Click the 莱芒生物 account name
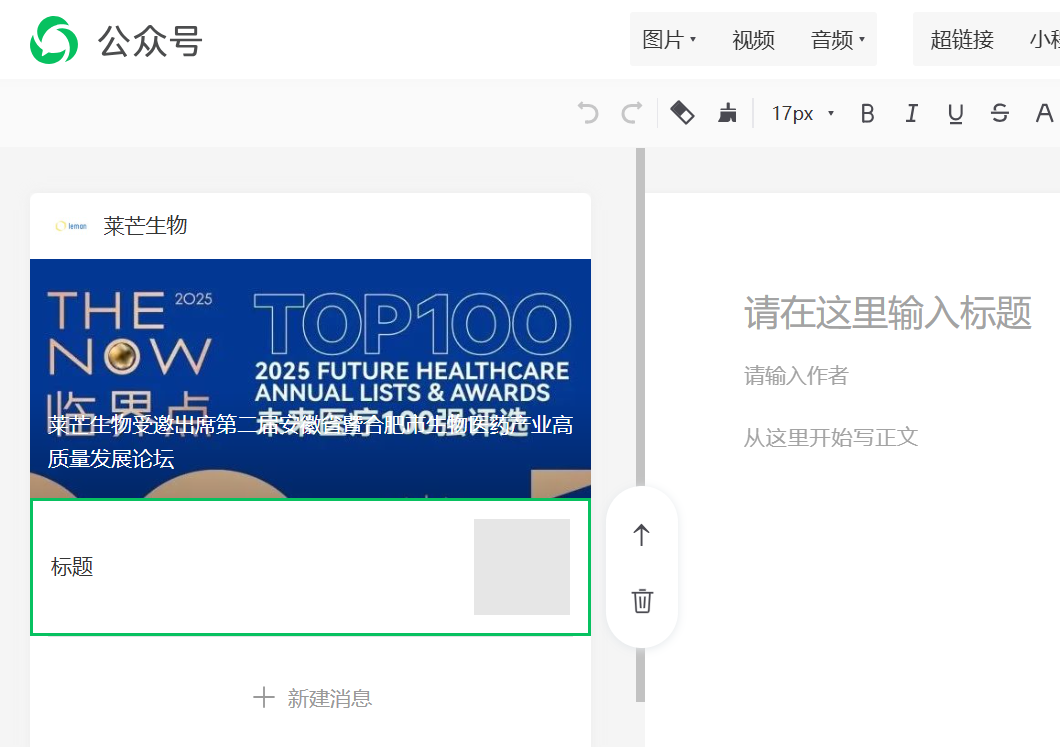The height and width of the screenshot is (747, 1060). [x=145, y=226]
